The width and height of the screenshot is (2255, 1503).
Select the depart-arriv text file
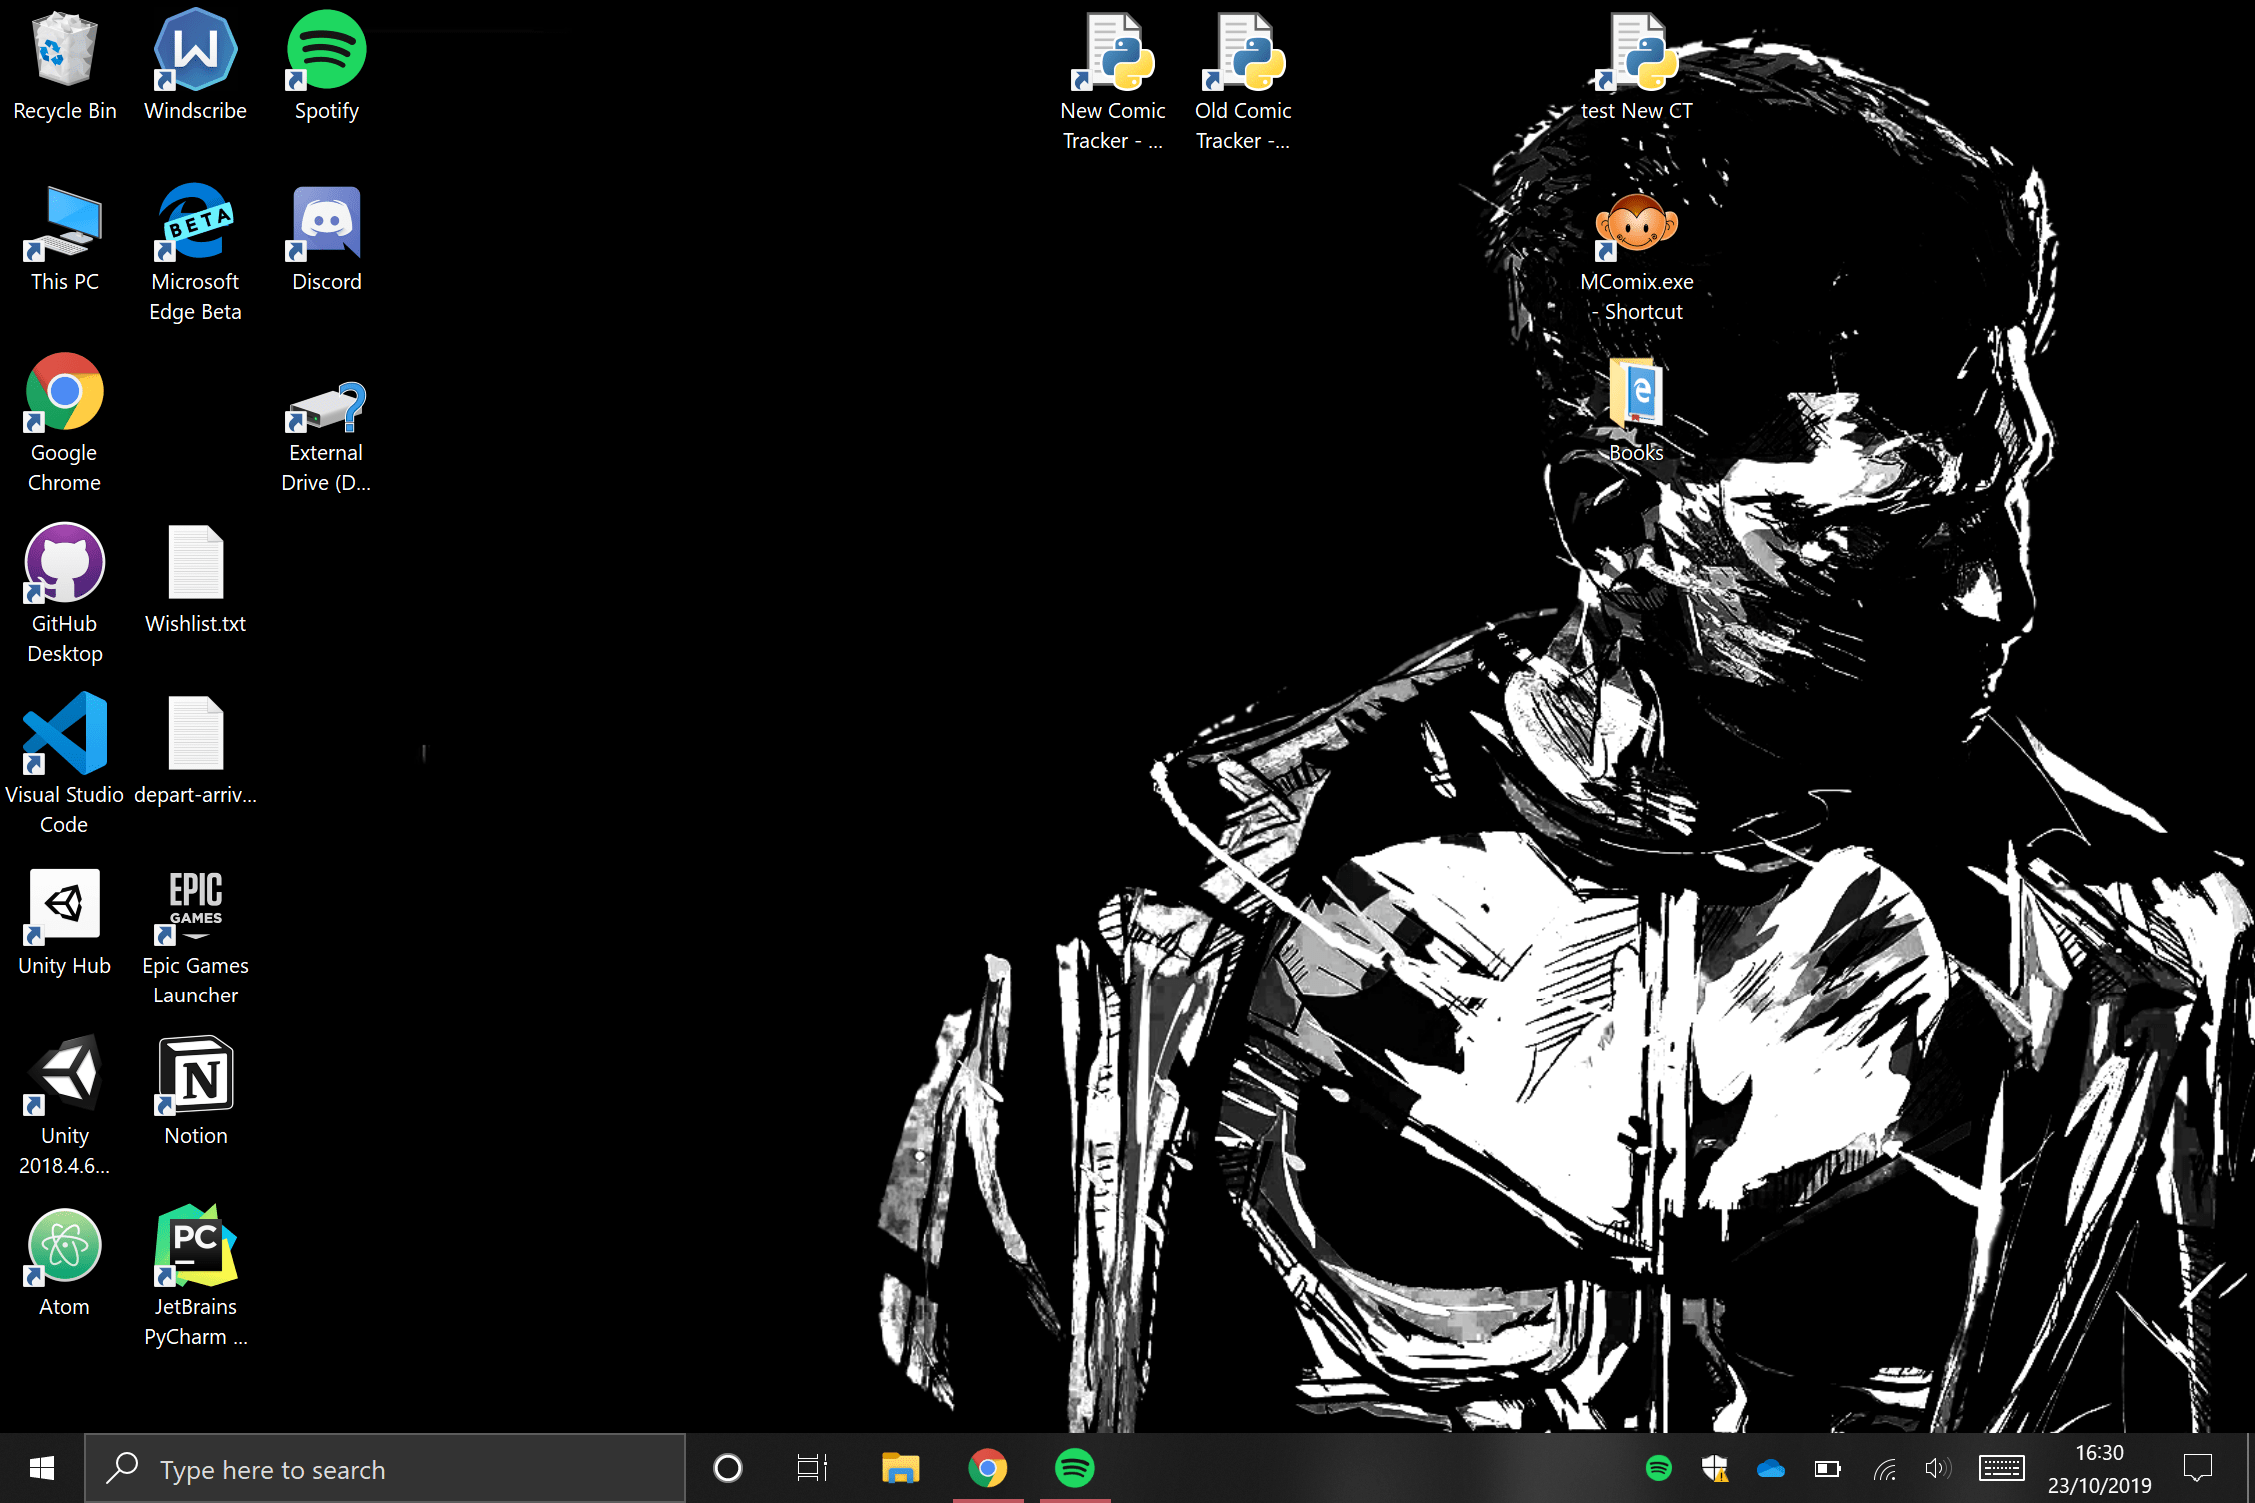pyautogui.click(x=195, y=750)
